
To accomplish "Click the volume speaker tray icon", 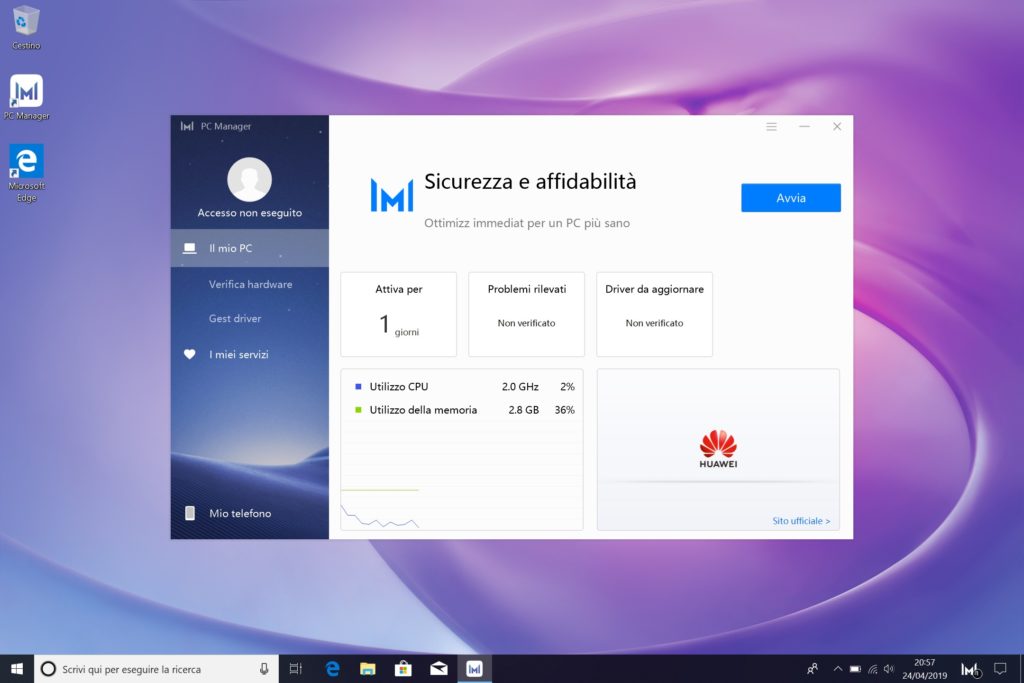I will (889, 669).
